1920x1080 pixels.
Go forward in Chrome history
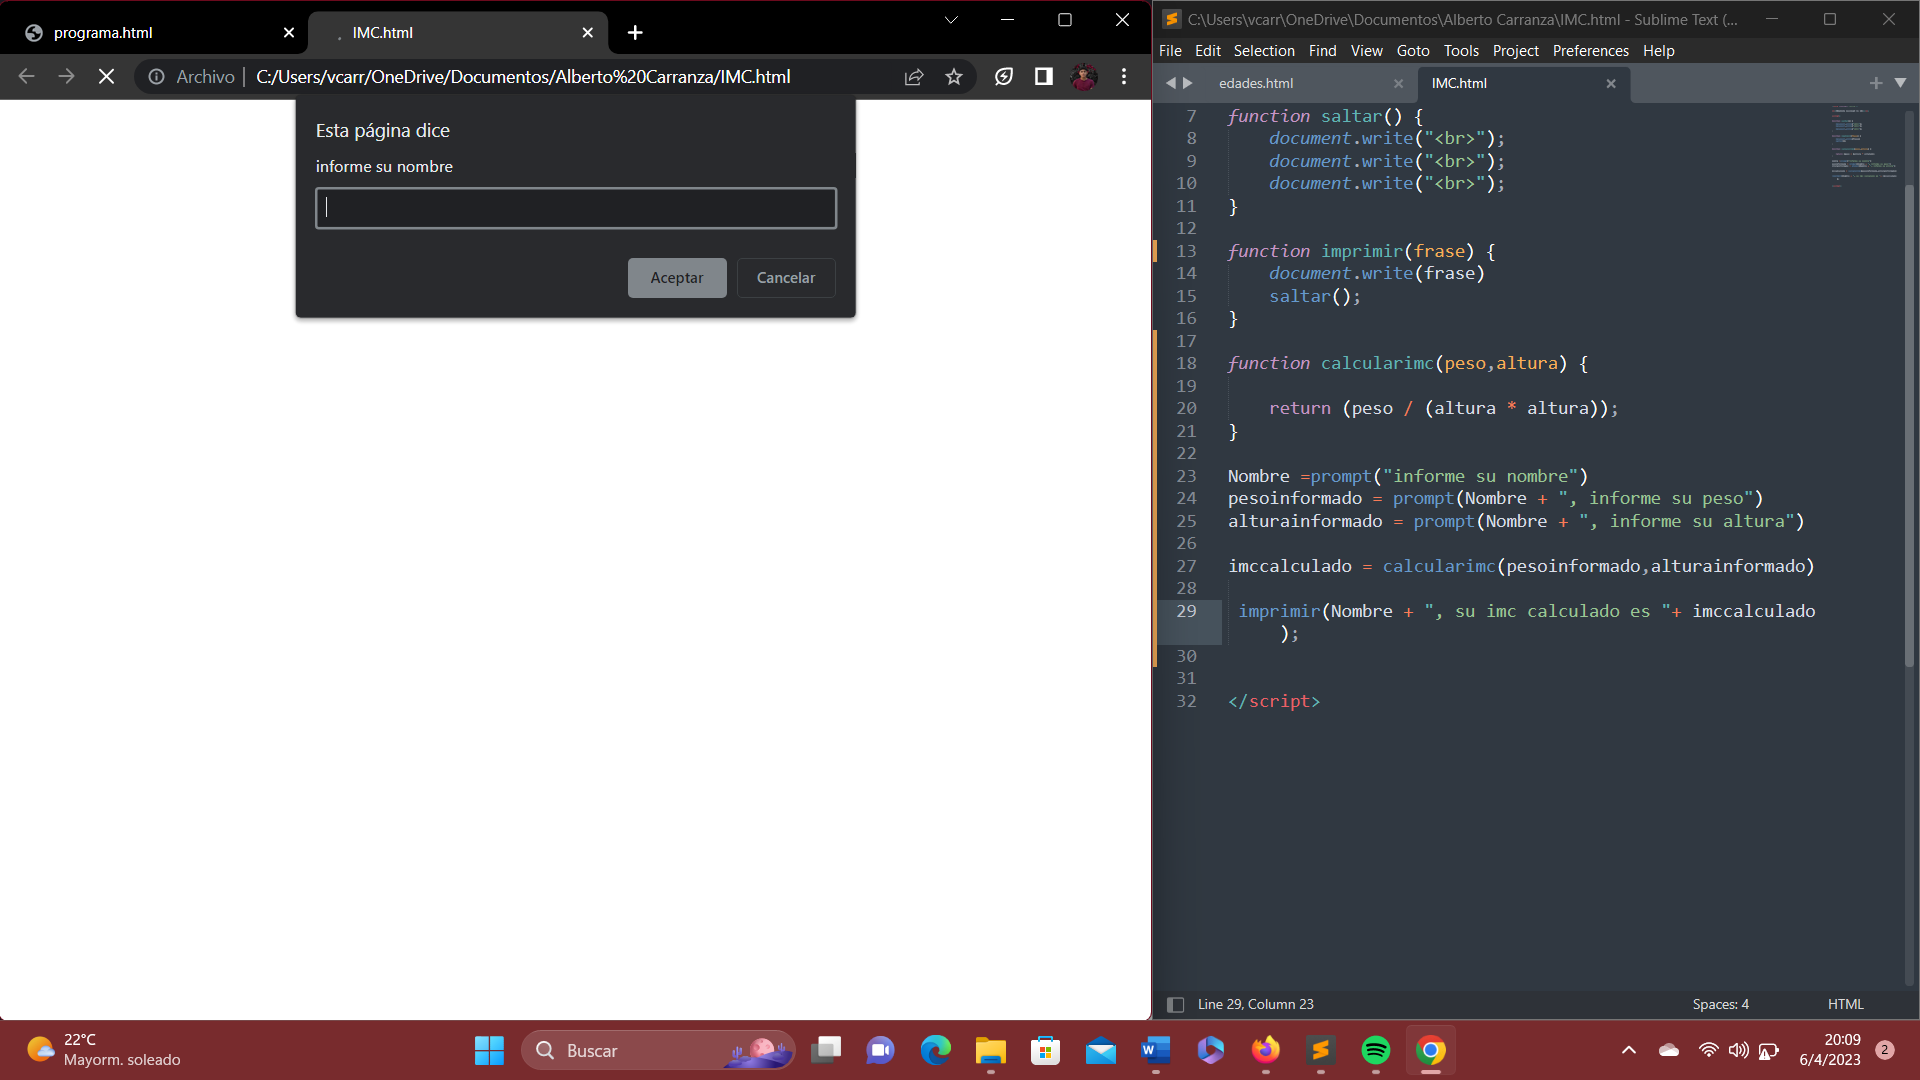point(66,77)
